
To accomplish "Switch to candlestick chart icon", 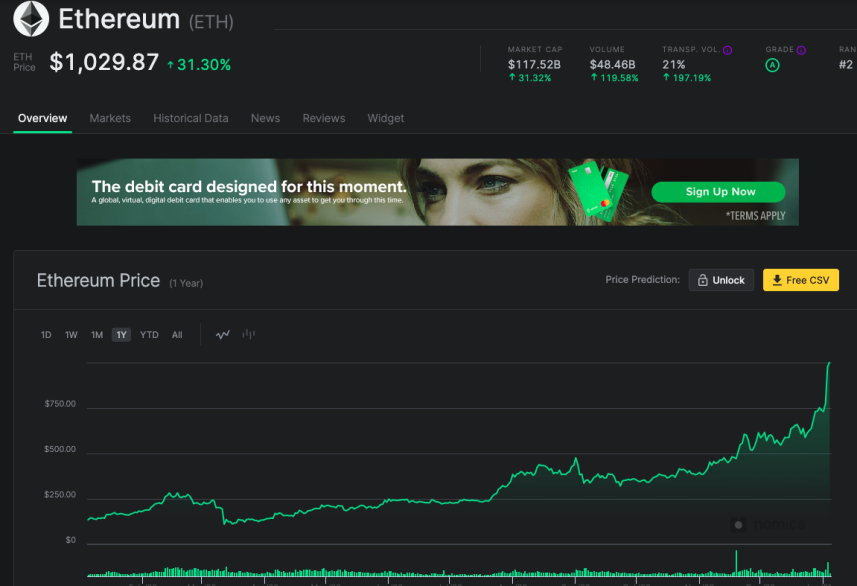I will point(249,334).
